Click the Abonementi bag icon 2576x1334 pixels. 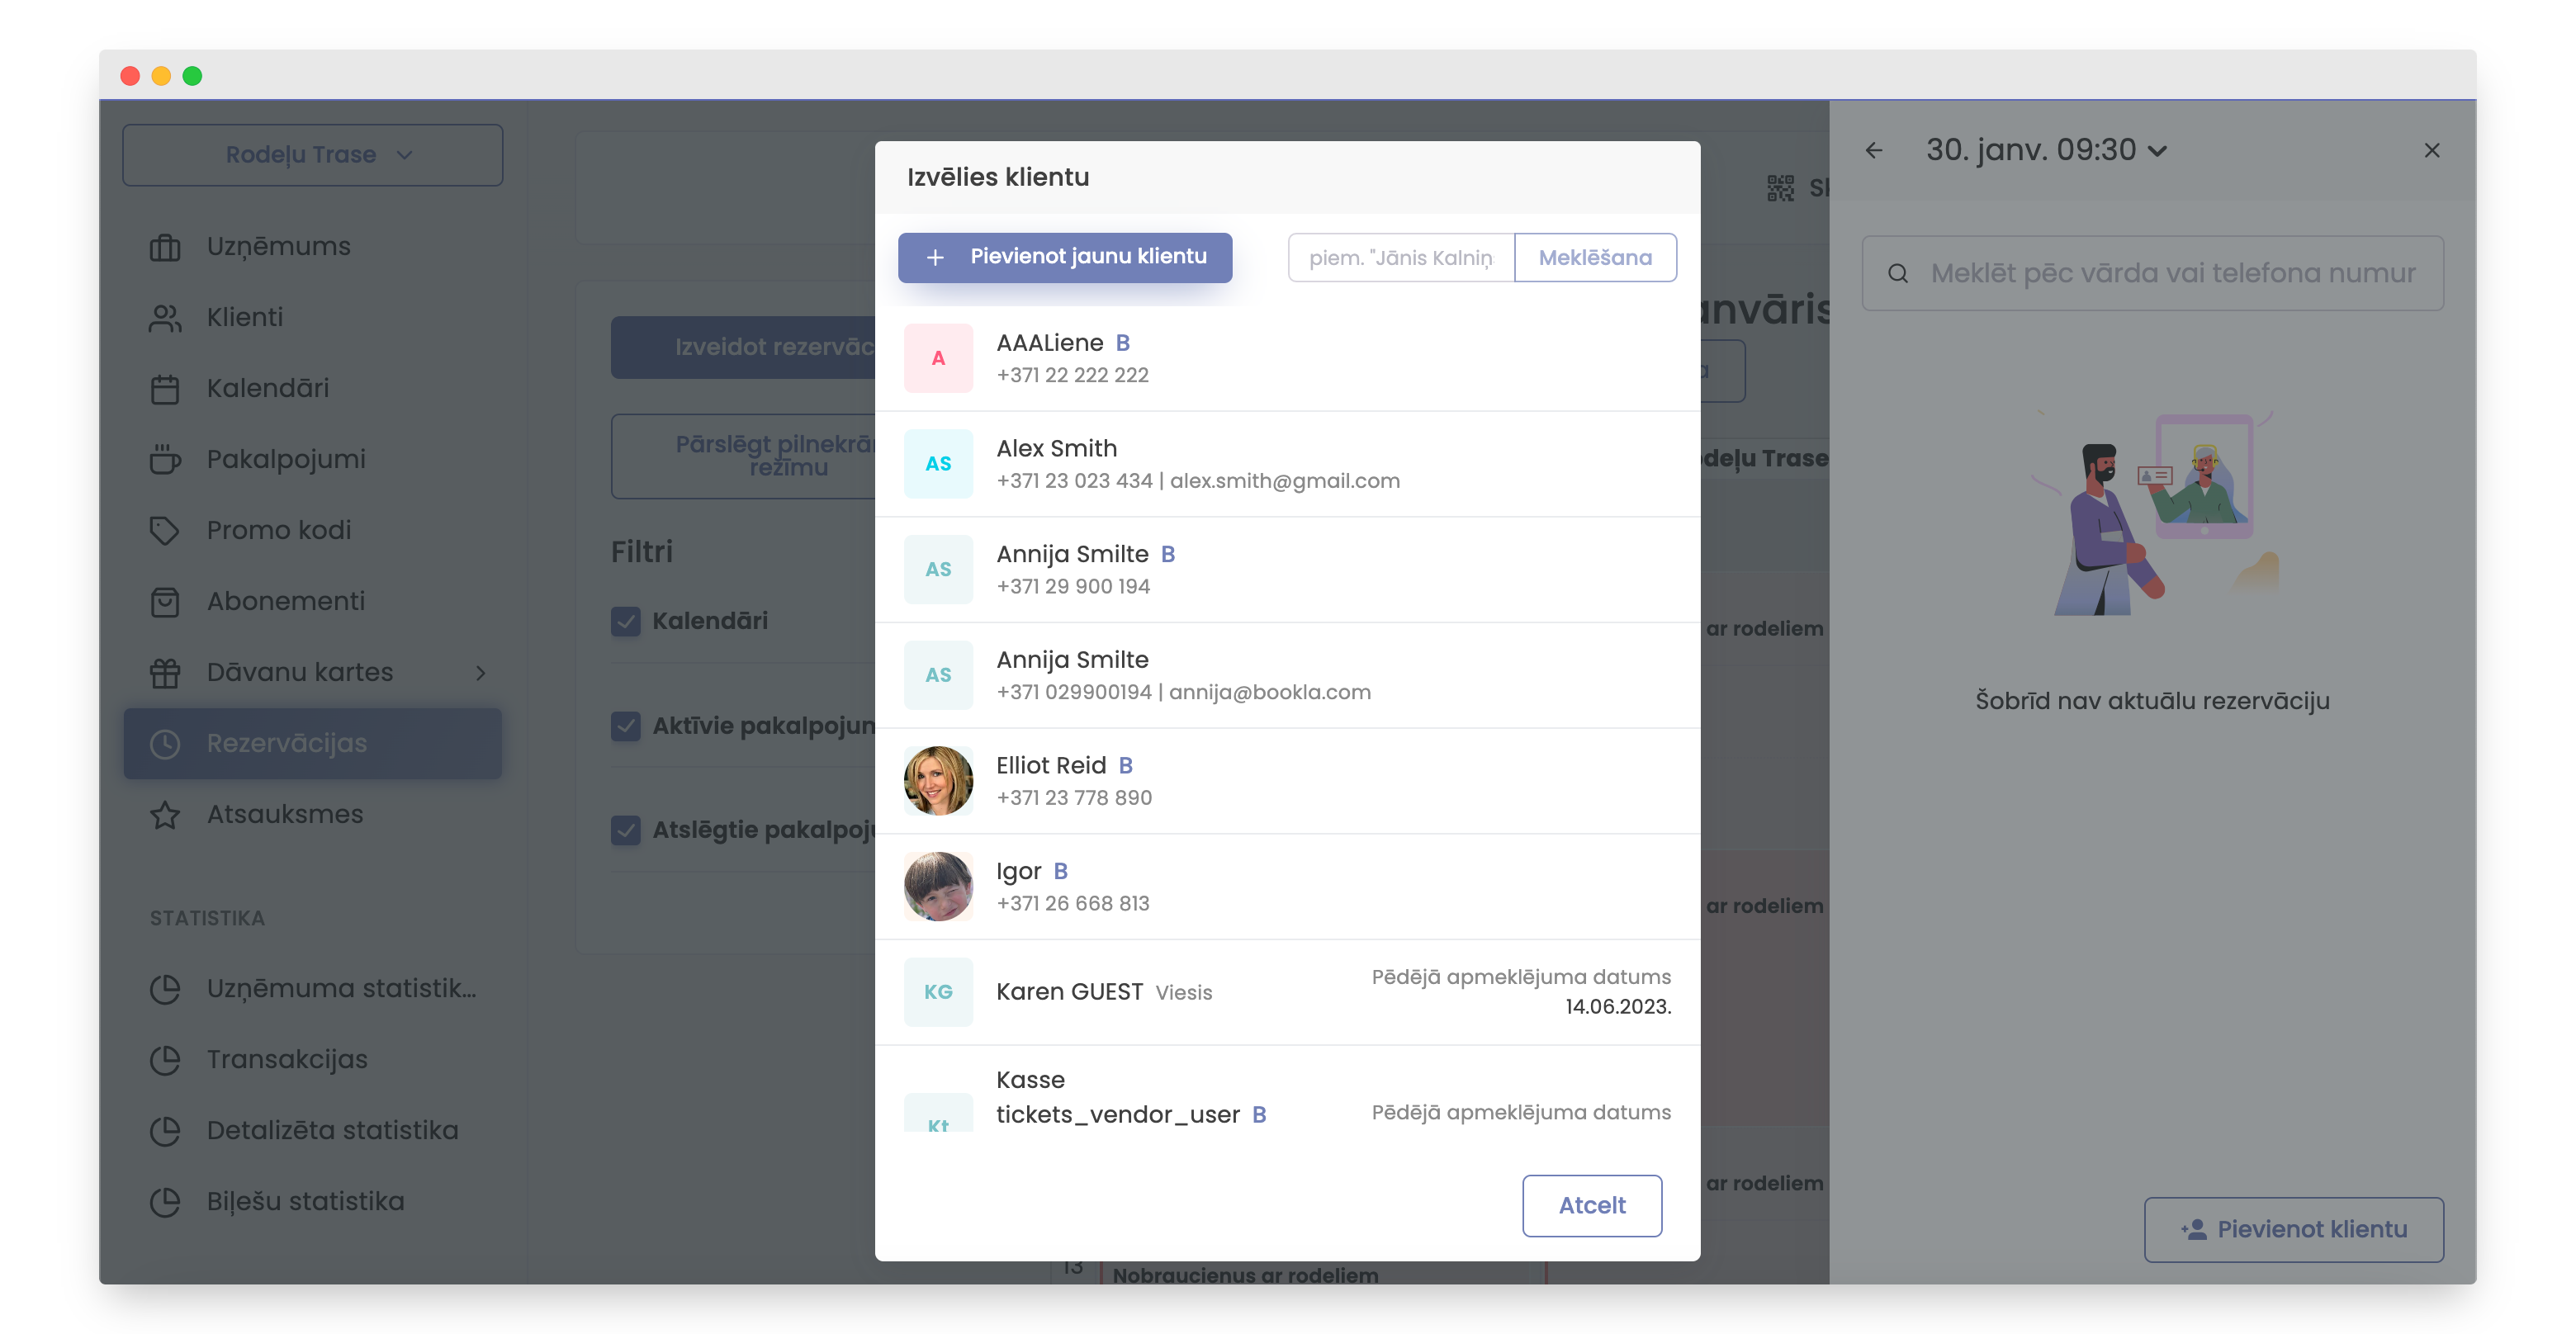pyautogui.click(x=165, y=602)
